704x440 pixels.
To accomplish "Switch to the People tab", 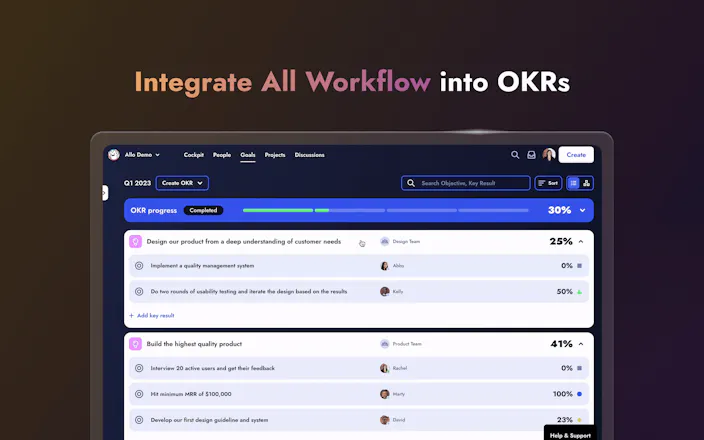I will click(222, 155).
